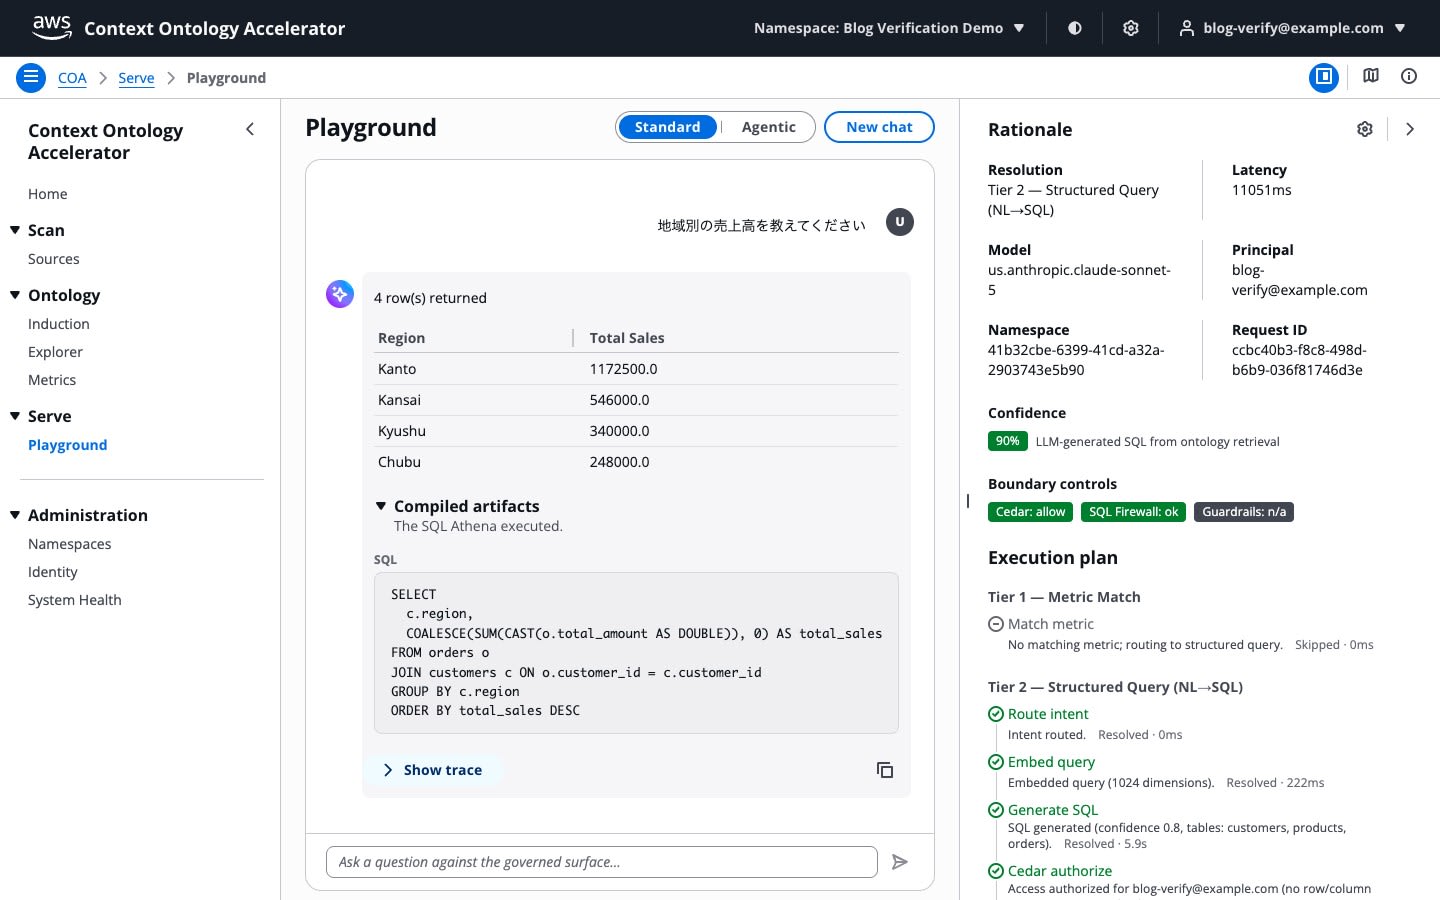The height and width of the screenshot is (900, 1440).
Task: Click the question input field
Action: pyautogui.click(x=602, y=862)
